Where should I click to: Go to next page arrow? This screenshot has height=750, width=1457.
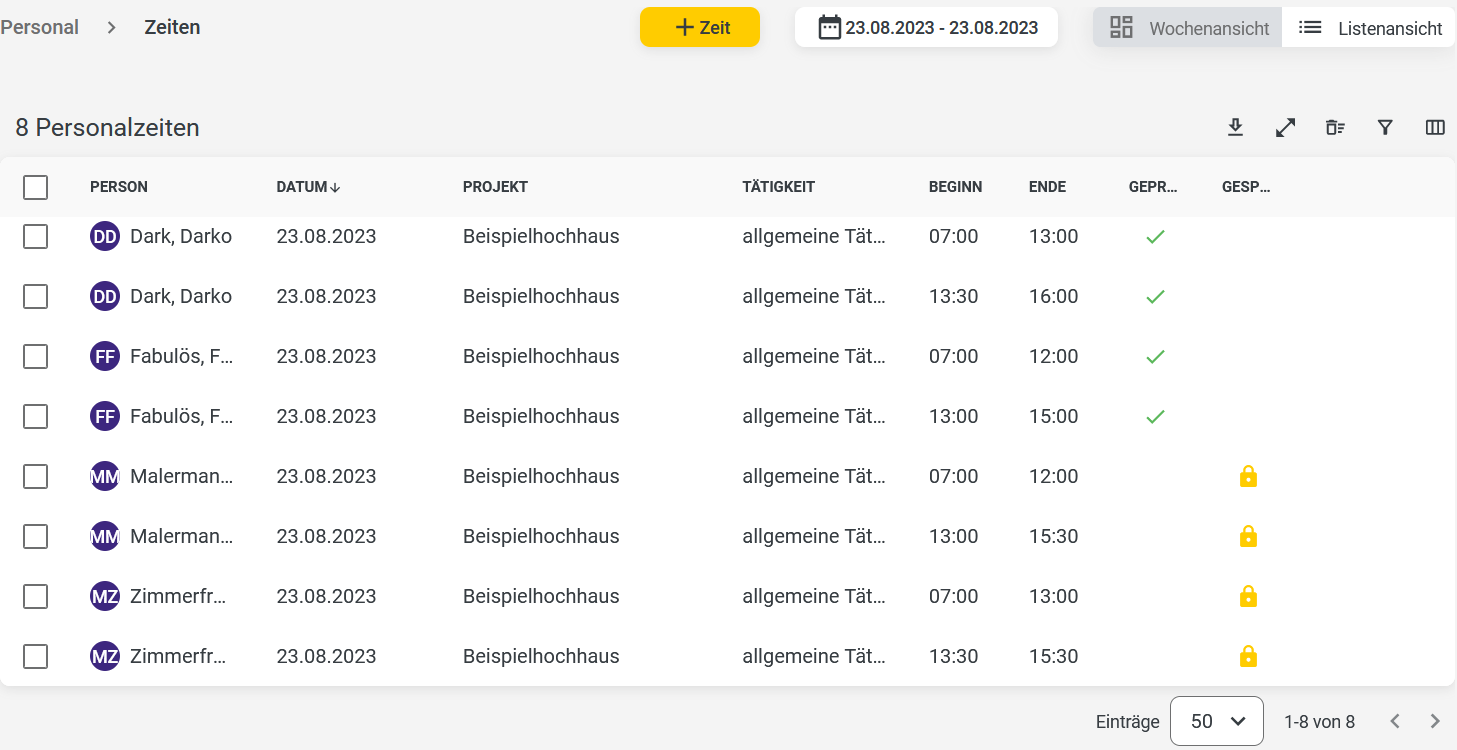click(1435, 721)
